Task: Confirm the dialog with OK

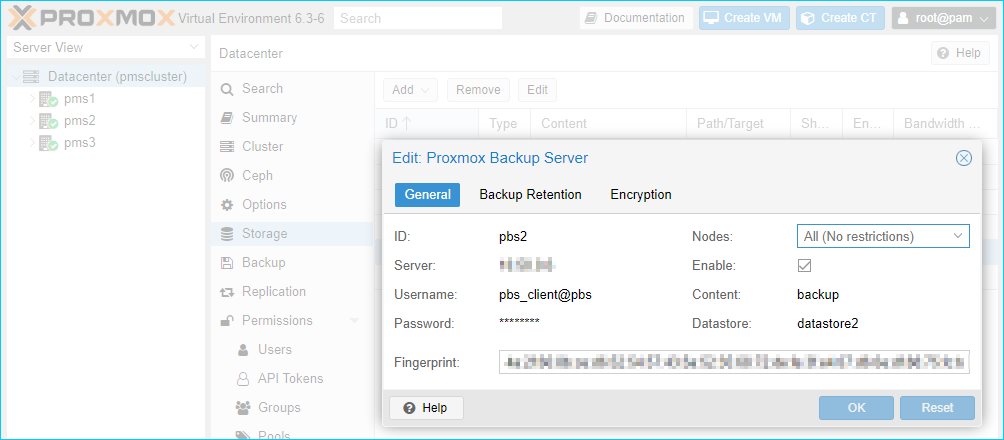Action: (x=856, y=408)
